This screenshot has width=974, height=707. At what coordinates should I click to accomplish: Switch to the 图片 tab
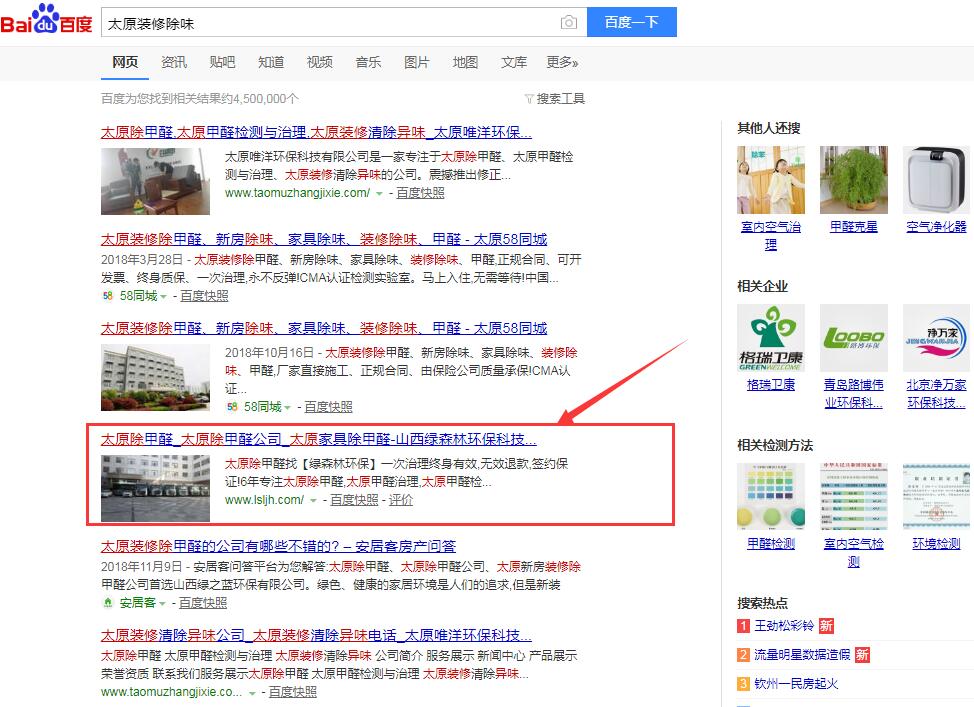coord(417,62)
